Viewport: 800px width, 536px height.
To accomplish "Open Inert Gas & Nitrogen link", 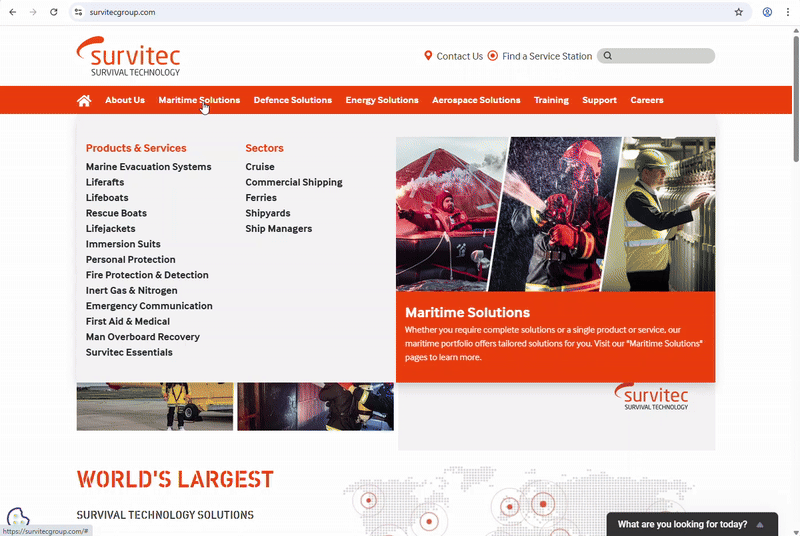I will tap(132, 291).
